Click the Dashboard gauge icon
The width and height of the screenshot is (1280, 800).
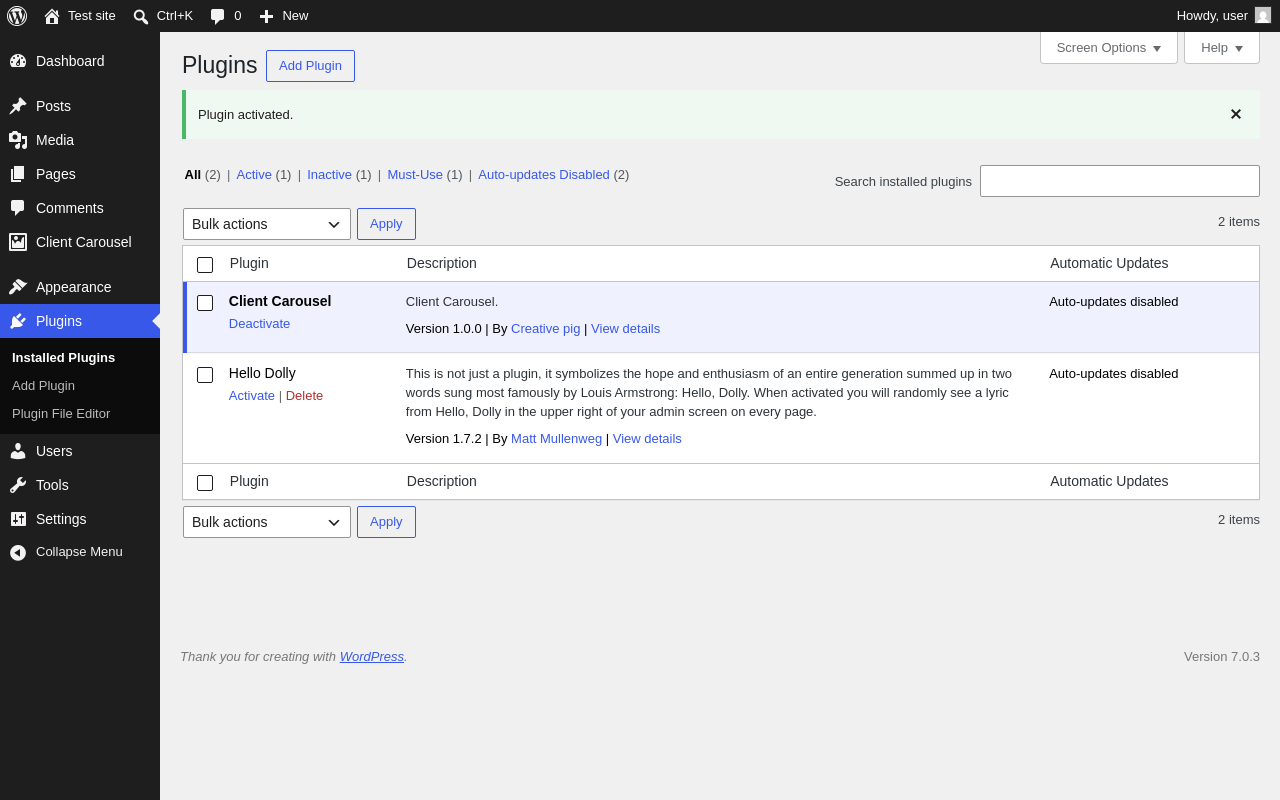point(18,61)
